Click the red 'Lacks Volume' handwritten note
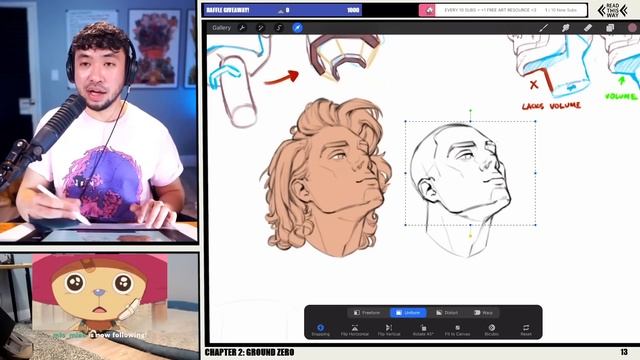This screenshot has height=360, width=640. pyautogui.click(x=551, y=106)
